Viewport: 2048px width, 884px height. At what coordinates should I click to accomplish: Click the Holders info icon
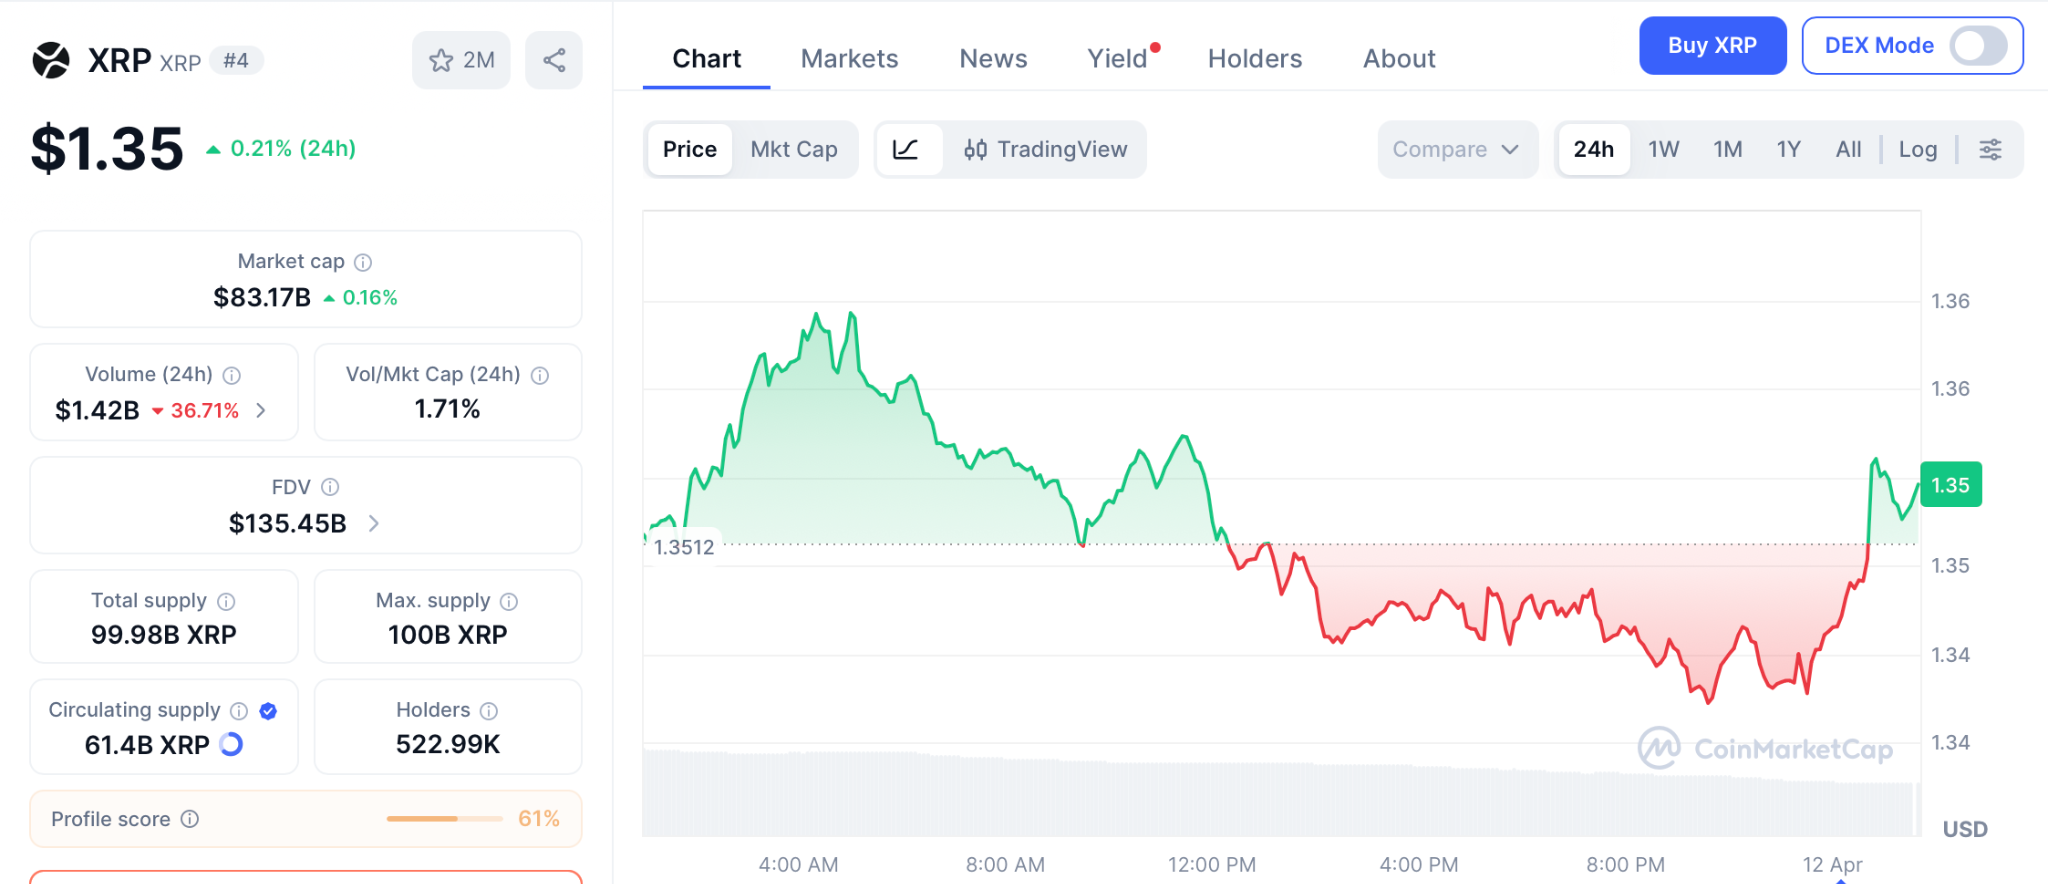click(x=489, y=711)
